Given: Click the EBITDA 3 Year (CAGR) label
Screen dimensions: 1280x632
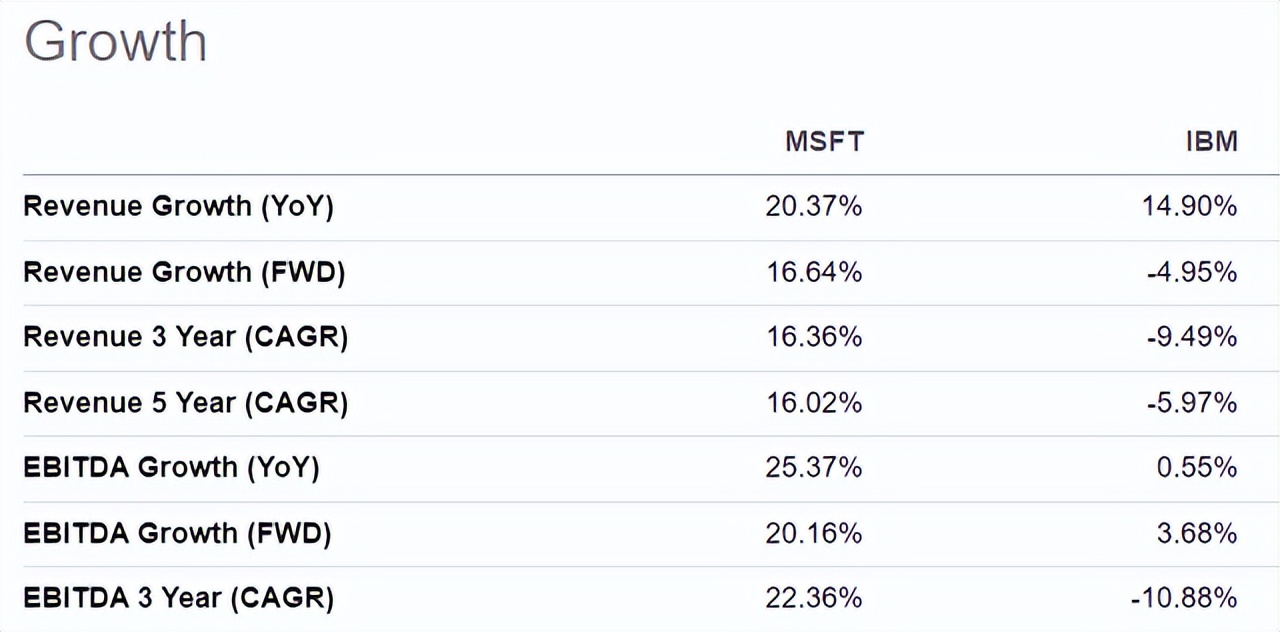Looking at the screenshot, I should 178,598.
